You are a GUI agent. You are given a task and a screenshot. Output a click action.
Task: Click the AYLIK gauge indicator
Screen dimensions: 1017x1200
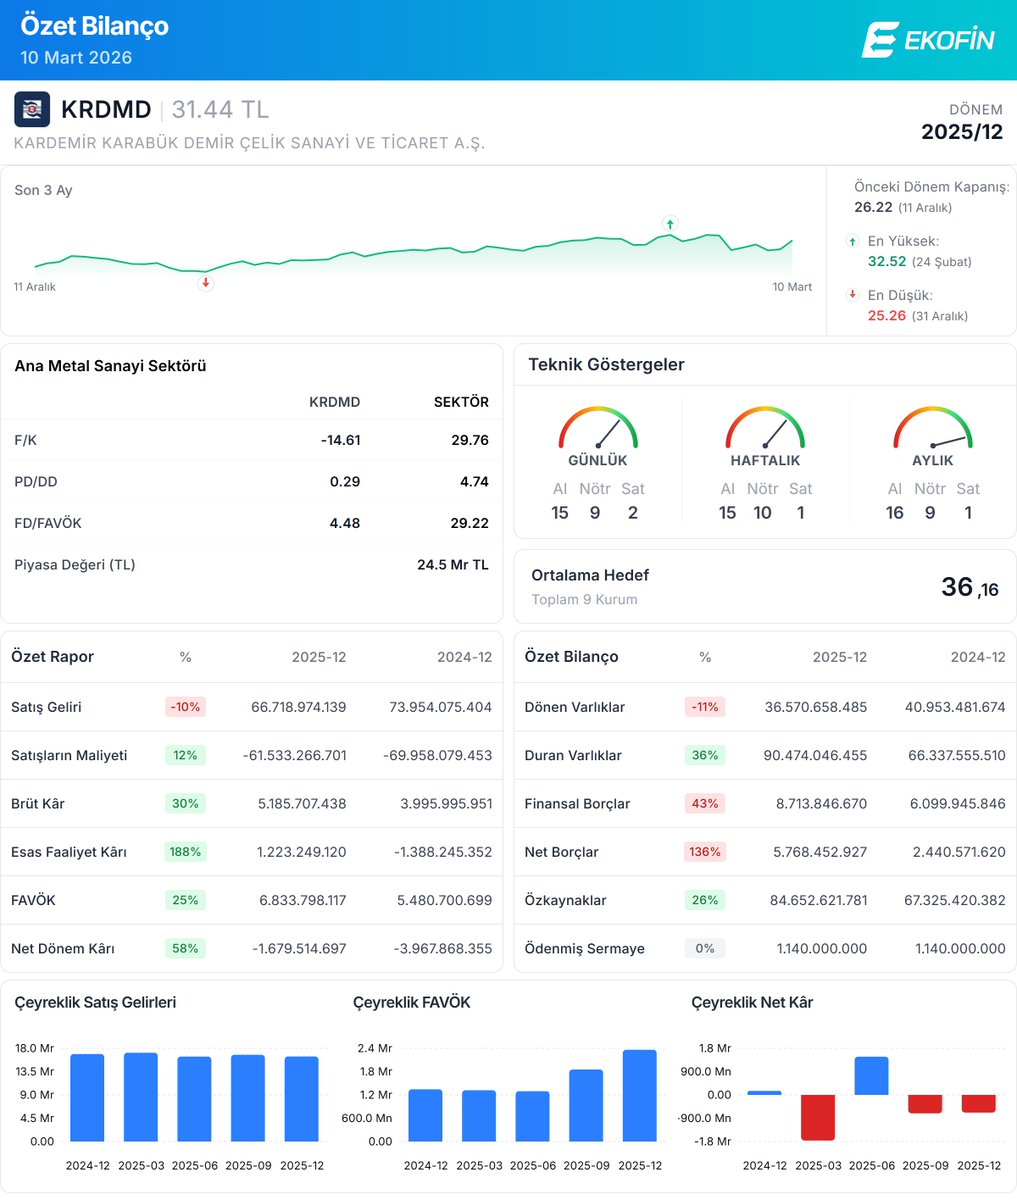932,427
